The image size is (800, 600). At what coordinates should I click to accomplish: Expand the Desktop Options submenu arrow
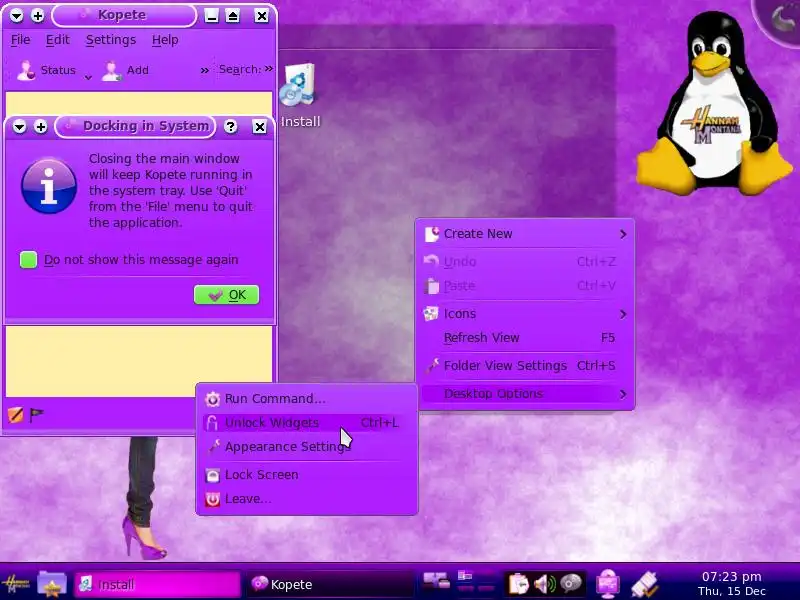pos(623,394)
